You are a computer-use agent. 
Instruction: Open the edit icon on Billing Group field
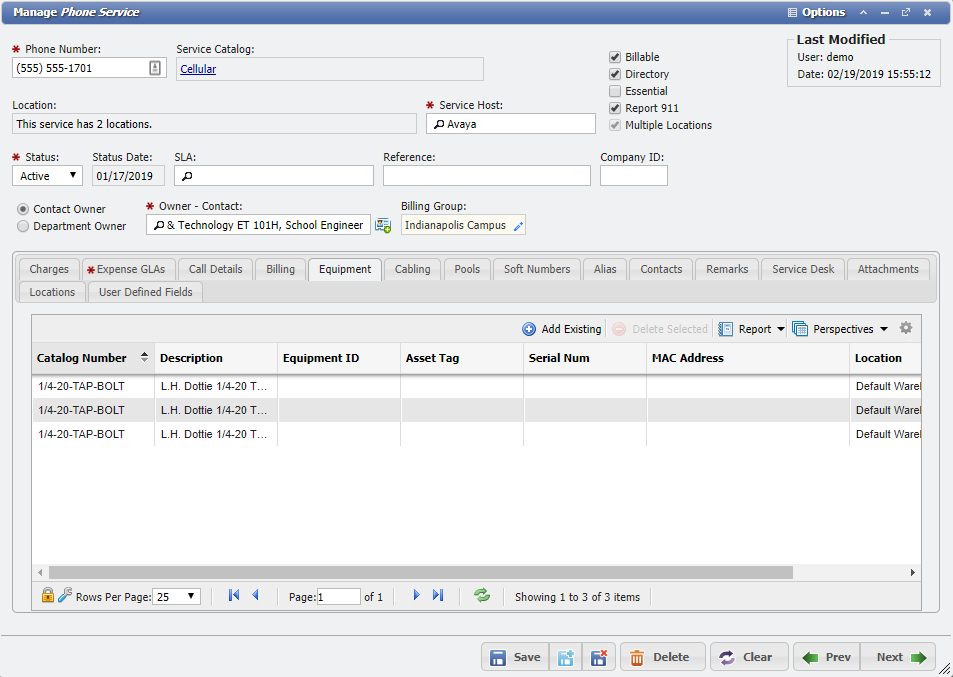pyautogui.click(x=518, y=225)
